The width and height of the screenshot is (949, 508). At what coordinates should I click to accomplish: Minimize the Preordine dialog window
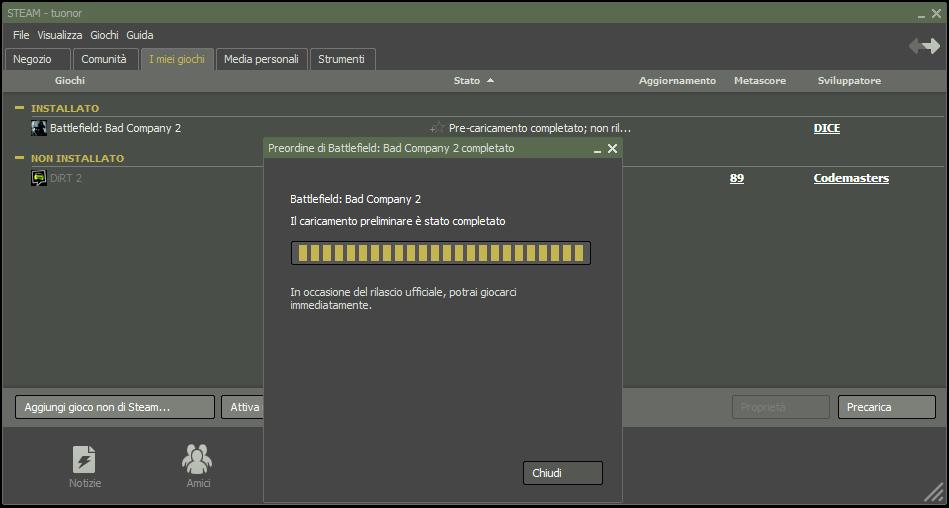(x=597, y=150)
